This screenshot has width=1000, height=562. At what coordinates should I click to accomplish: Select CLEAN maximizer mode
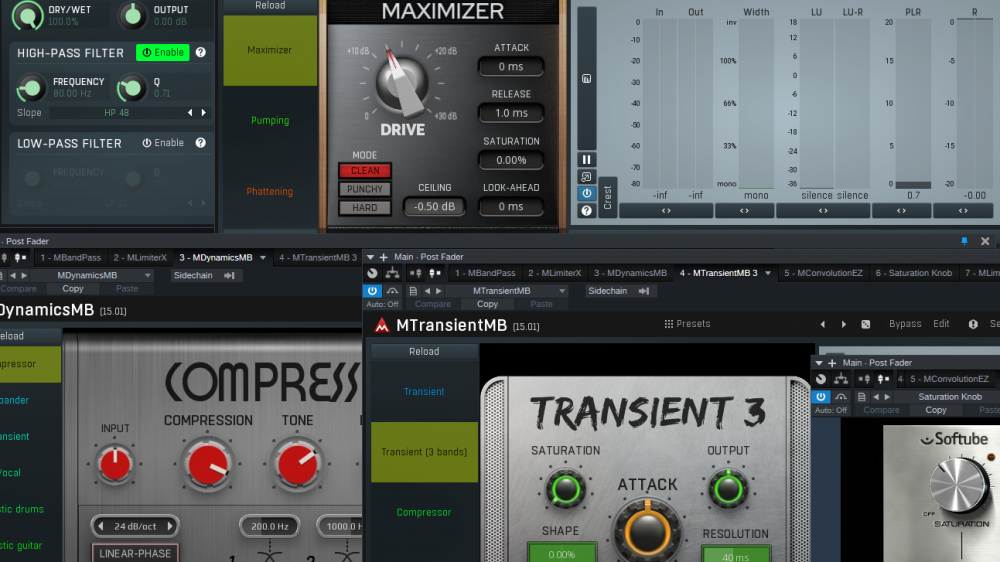tap(365, 171)
